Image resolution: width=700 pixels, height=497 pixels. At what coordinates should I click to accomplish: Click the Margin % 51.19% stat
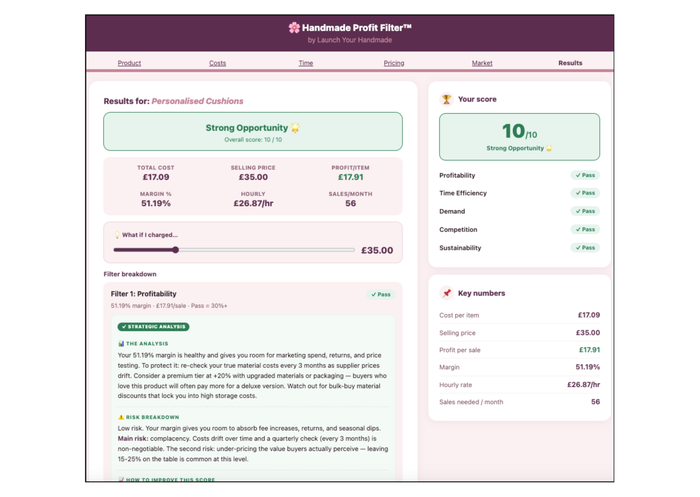[156, 200]
